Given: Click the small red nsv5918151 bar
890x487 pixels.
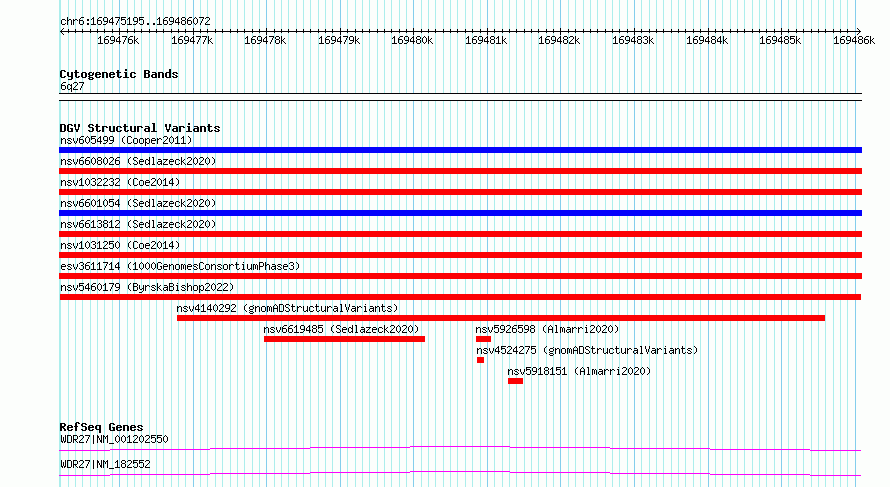Looking at the screenshot, I should [x=515, y=381].
